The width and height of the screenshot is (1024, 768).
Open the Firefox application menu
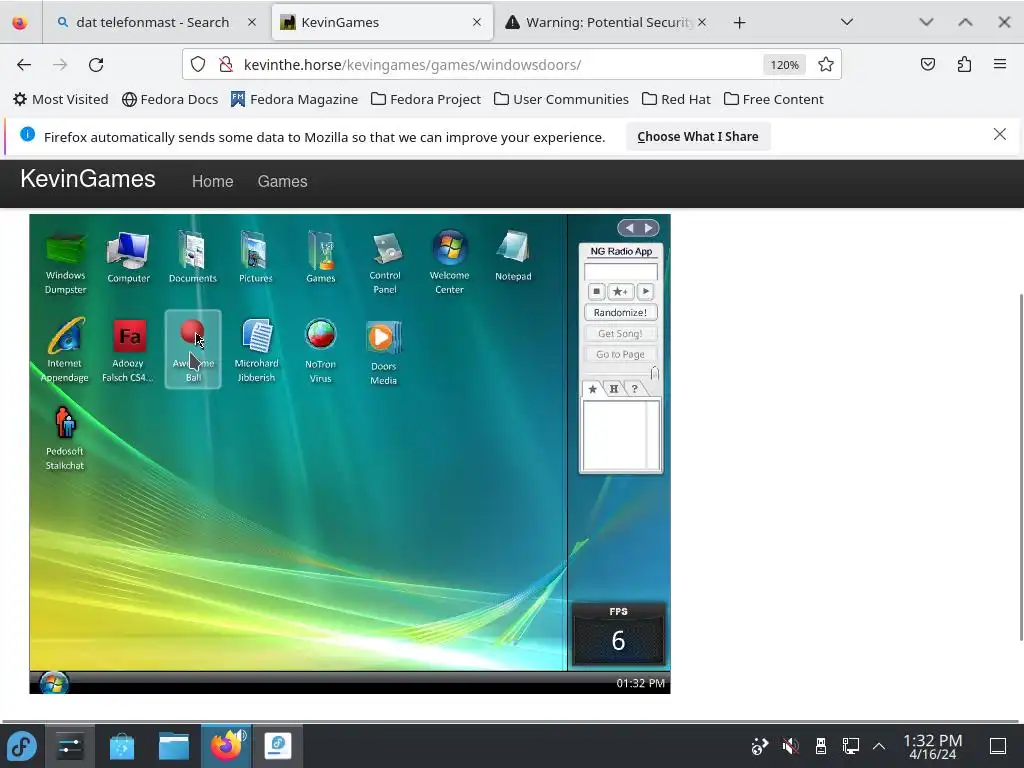coord(1000,64)
